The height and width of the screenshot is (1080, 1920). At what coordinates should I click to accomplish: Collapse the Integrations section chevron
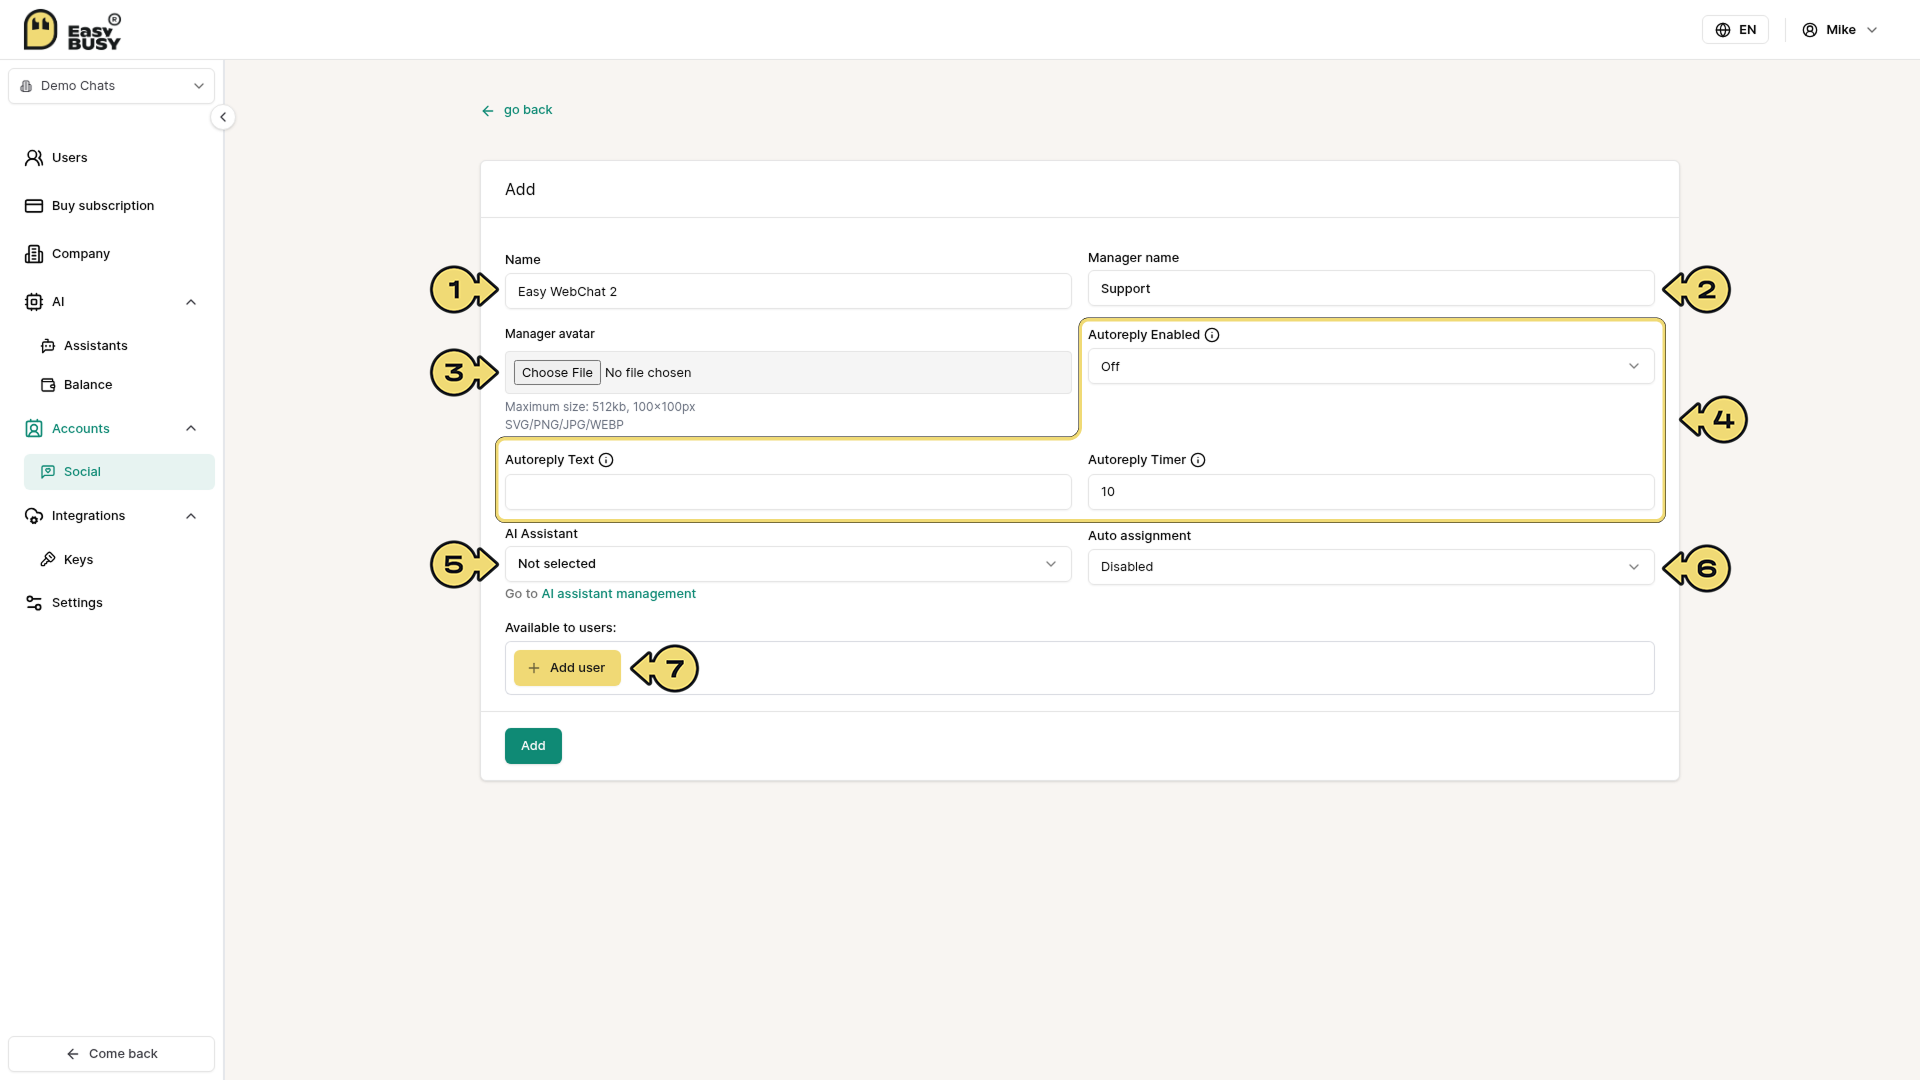[x=191, y=516]
